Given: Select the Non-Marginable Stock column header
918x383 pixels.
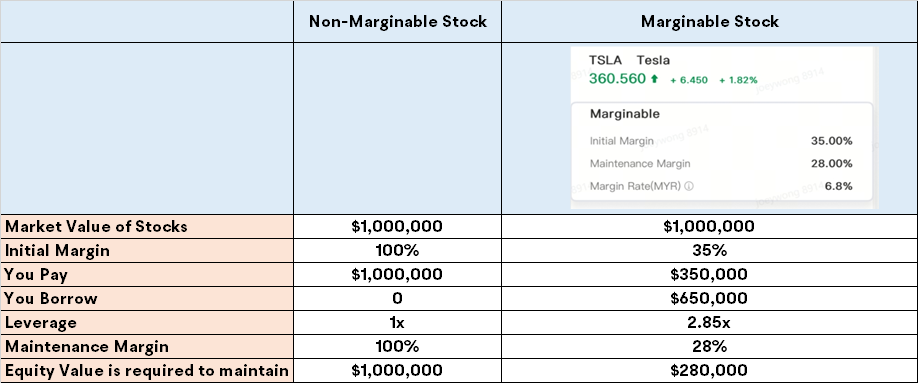Looking at the screenshot, I should (398, 22).
